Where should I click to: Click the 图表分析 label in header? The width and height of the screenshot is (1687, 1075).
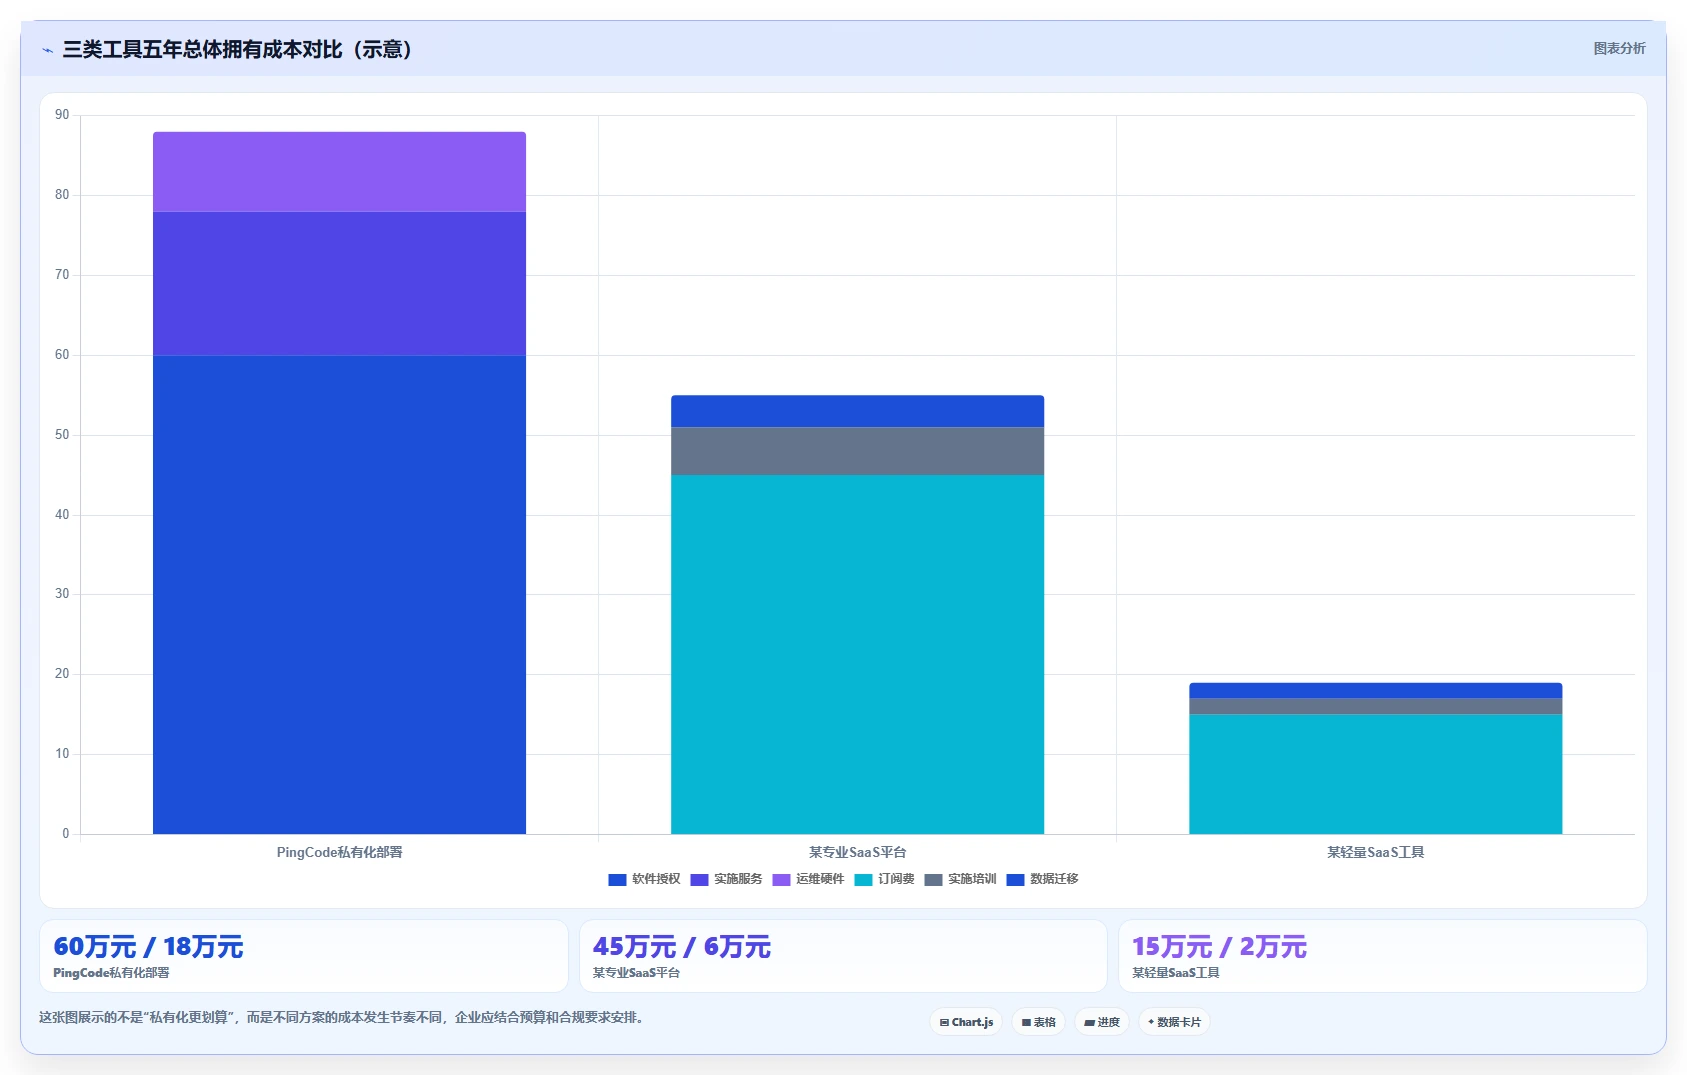pos(1619,48)
